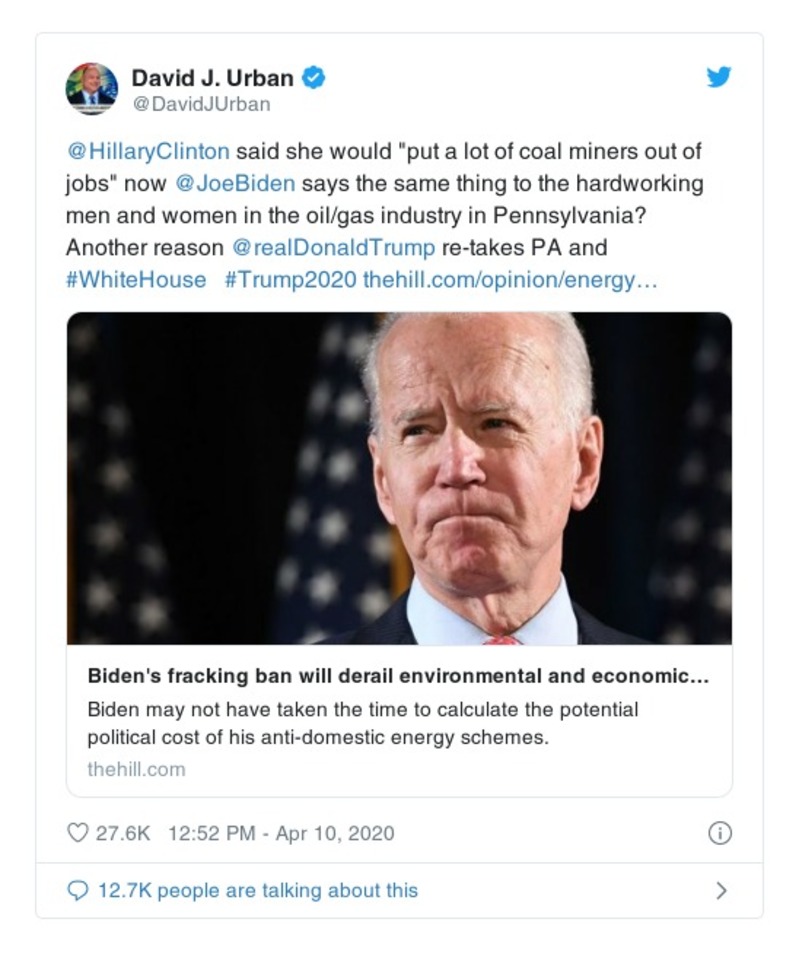Open the @HillaryClinton mention link
The width and height of the screenshot is (799, 957).
[148, 152]
